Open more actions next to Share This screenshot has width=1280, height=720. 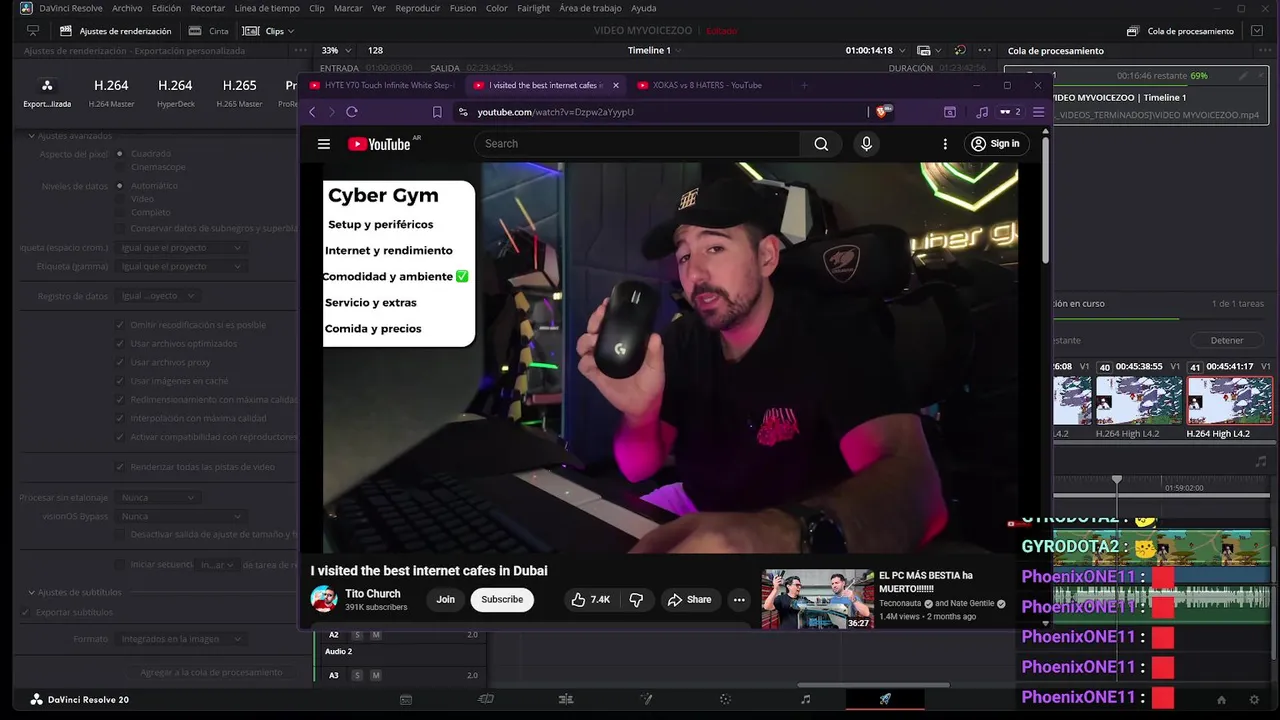pyautogui.click(x=739, y=600)
